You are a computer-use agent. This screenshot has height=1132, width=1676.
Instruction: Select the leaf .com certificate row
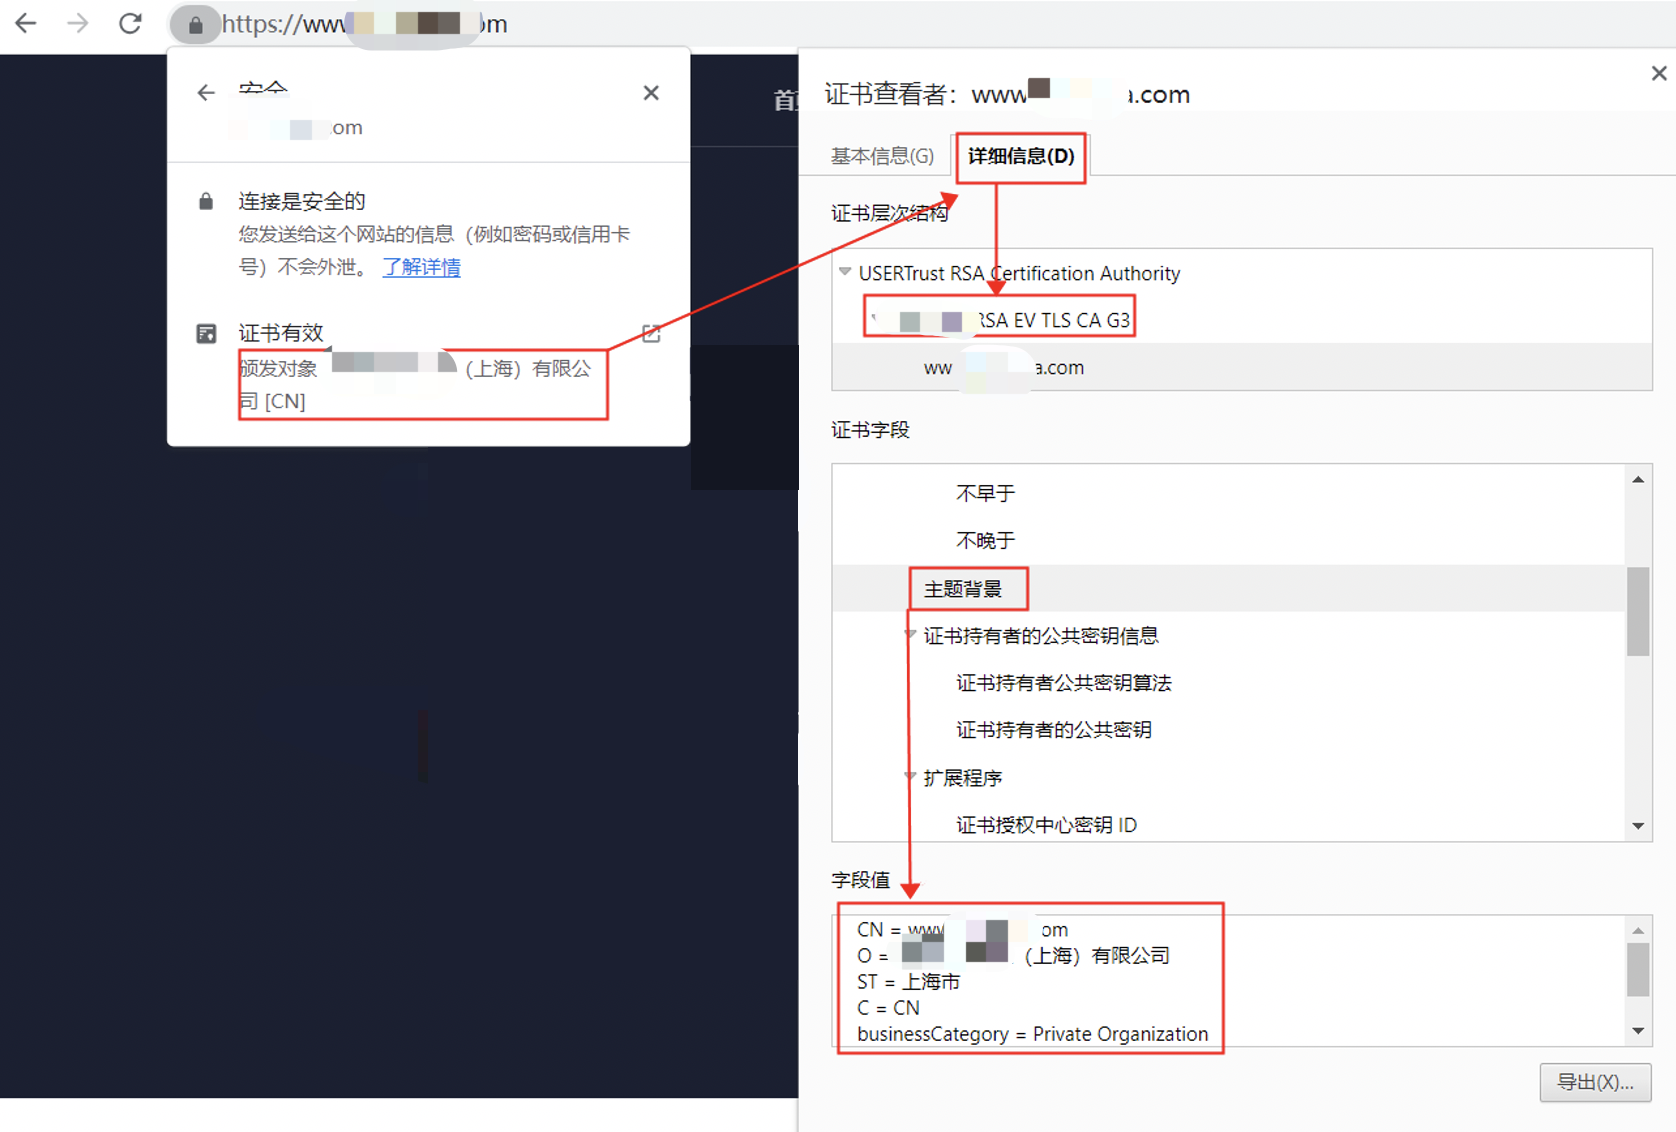[1241, 367]
